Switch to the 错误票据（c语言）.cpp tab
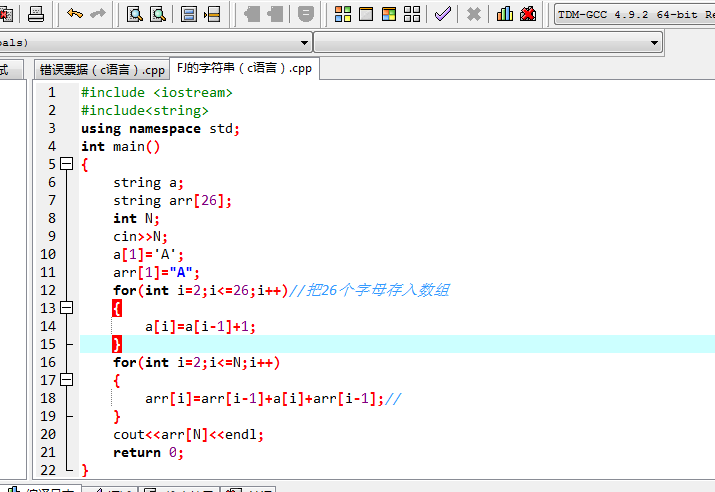This screenshot has height=492, width=715. [102, 70]
